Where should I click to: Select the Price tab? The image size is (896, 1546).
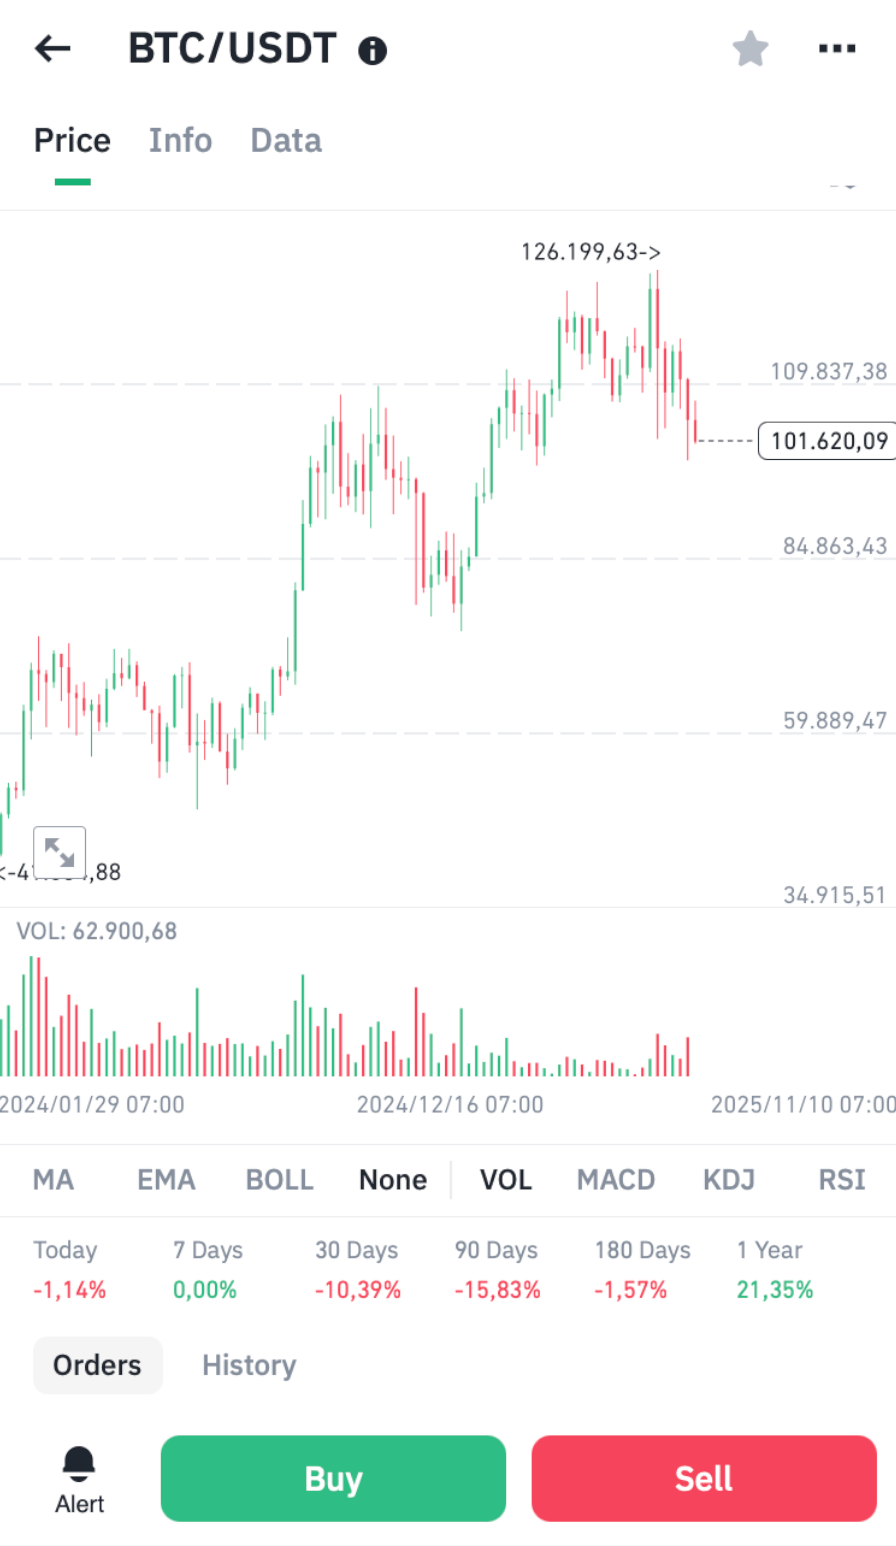72,141
